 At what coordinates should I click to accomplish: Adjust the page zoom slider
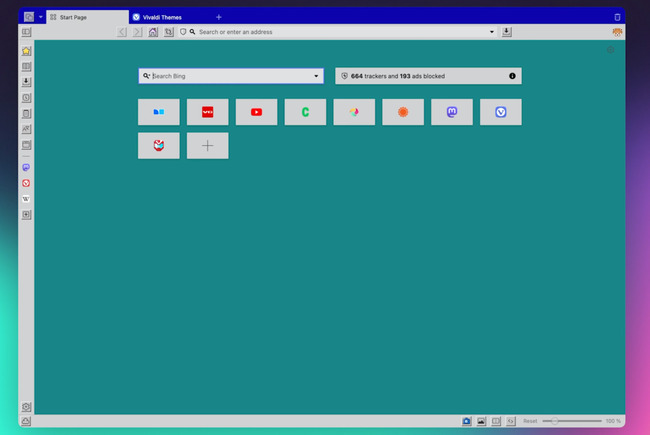click(572, 421)
